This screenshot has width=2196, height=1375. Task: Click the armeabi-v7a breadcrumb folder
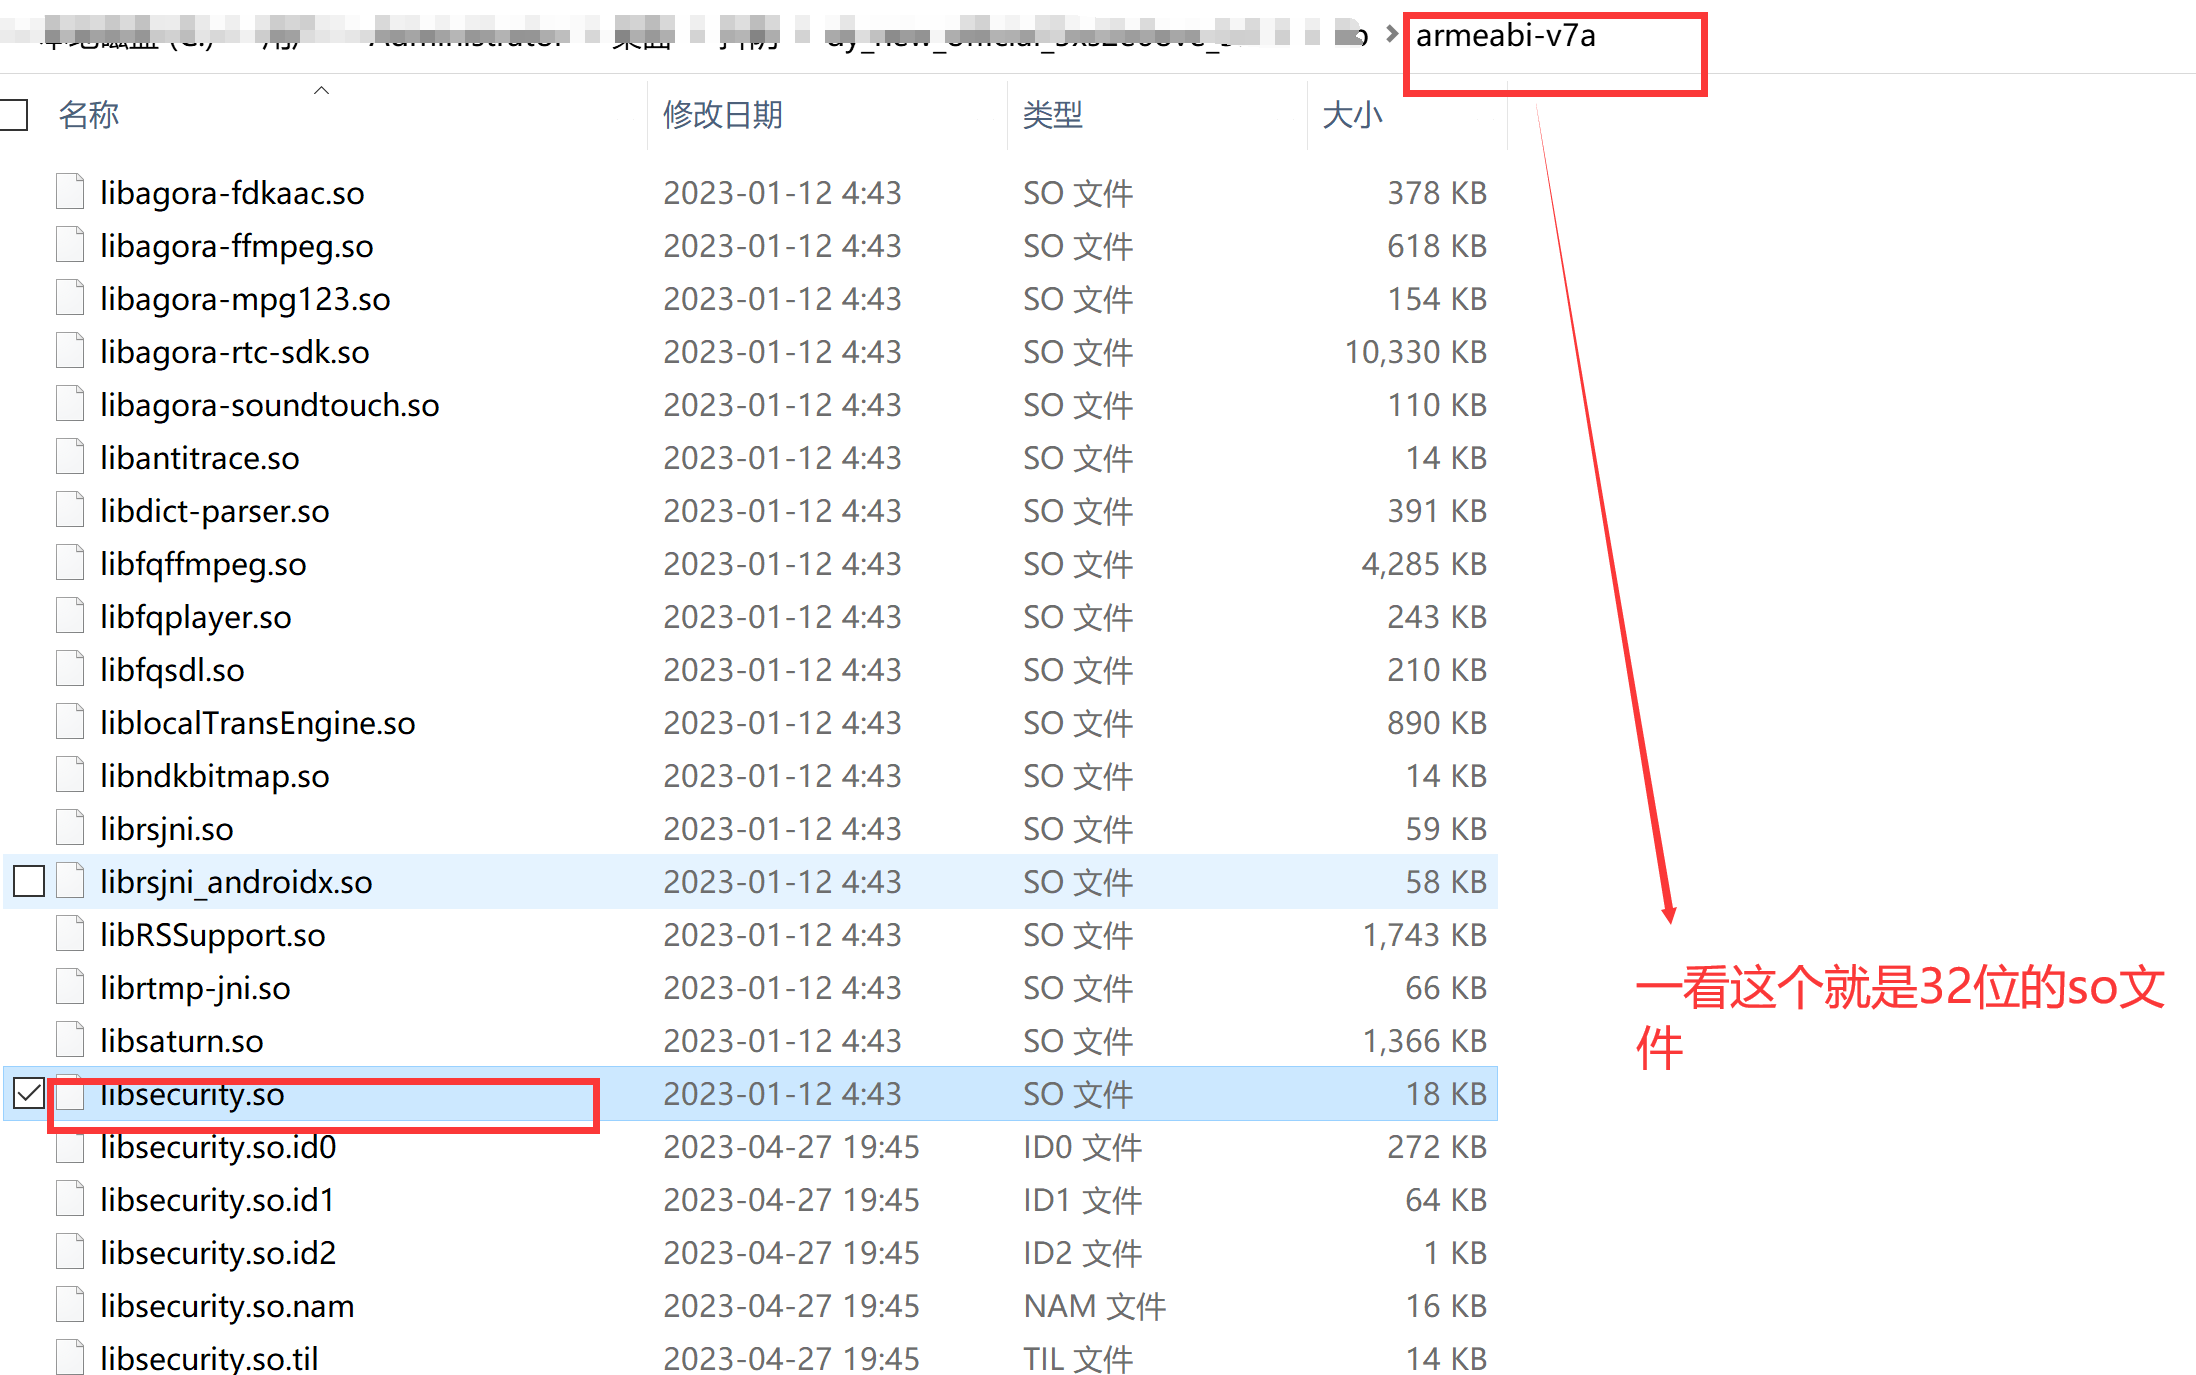1505,36
